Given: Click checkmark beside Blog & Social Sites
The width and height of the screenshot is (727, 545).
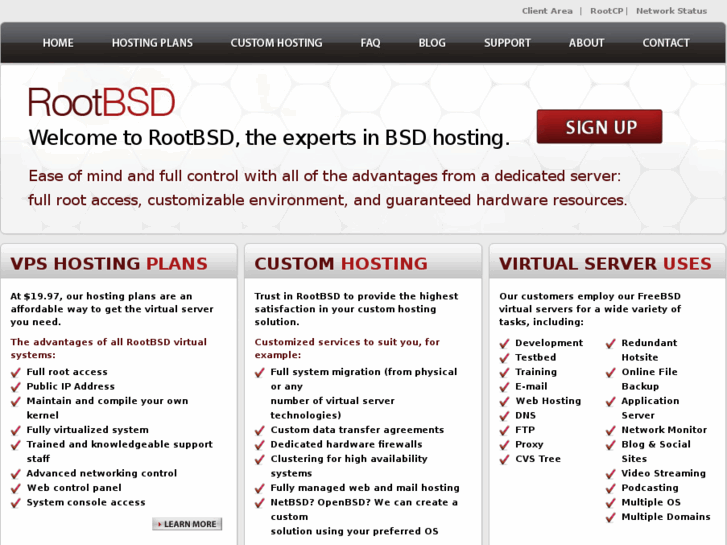Looking at the screenshot, I should 611,445.
